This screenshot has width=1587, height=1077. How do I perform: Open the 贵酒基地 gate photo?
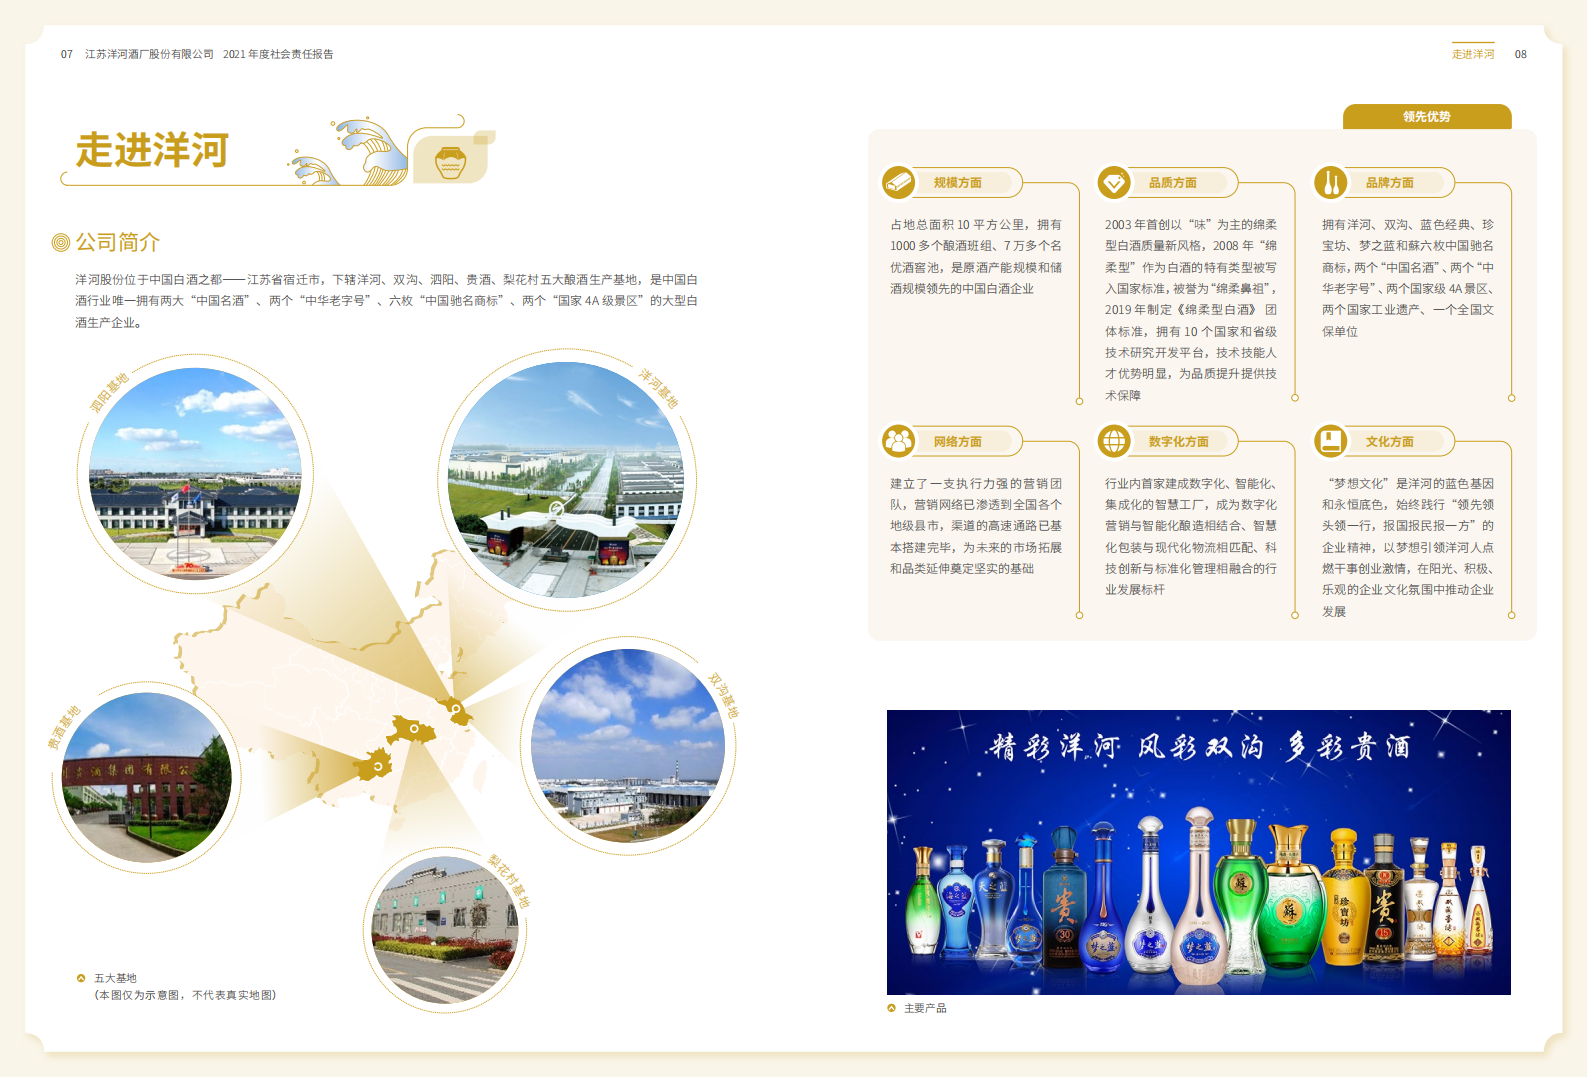(146, 778)
